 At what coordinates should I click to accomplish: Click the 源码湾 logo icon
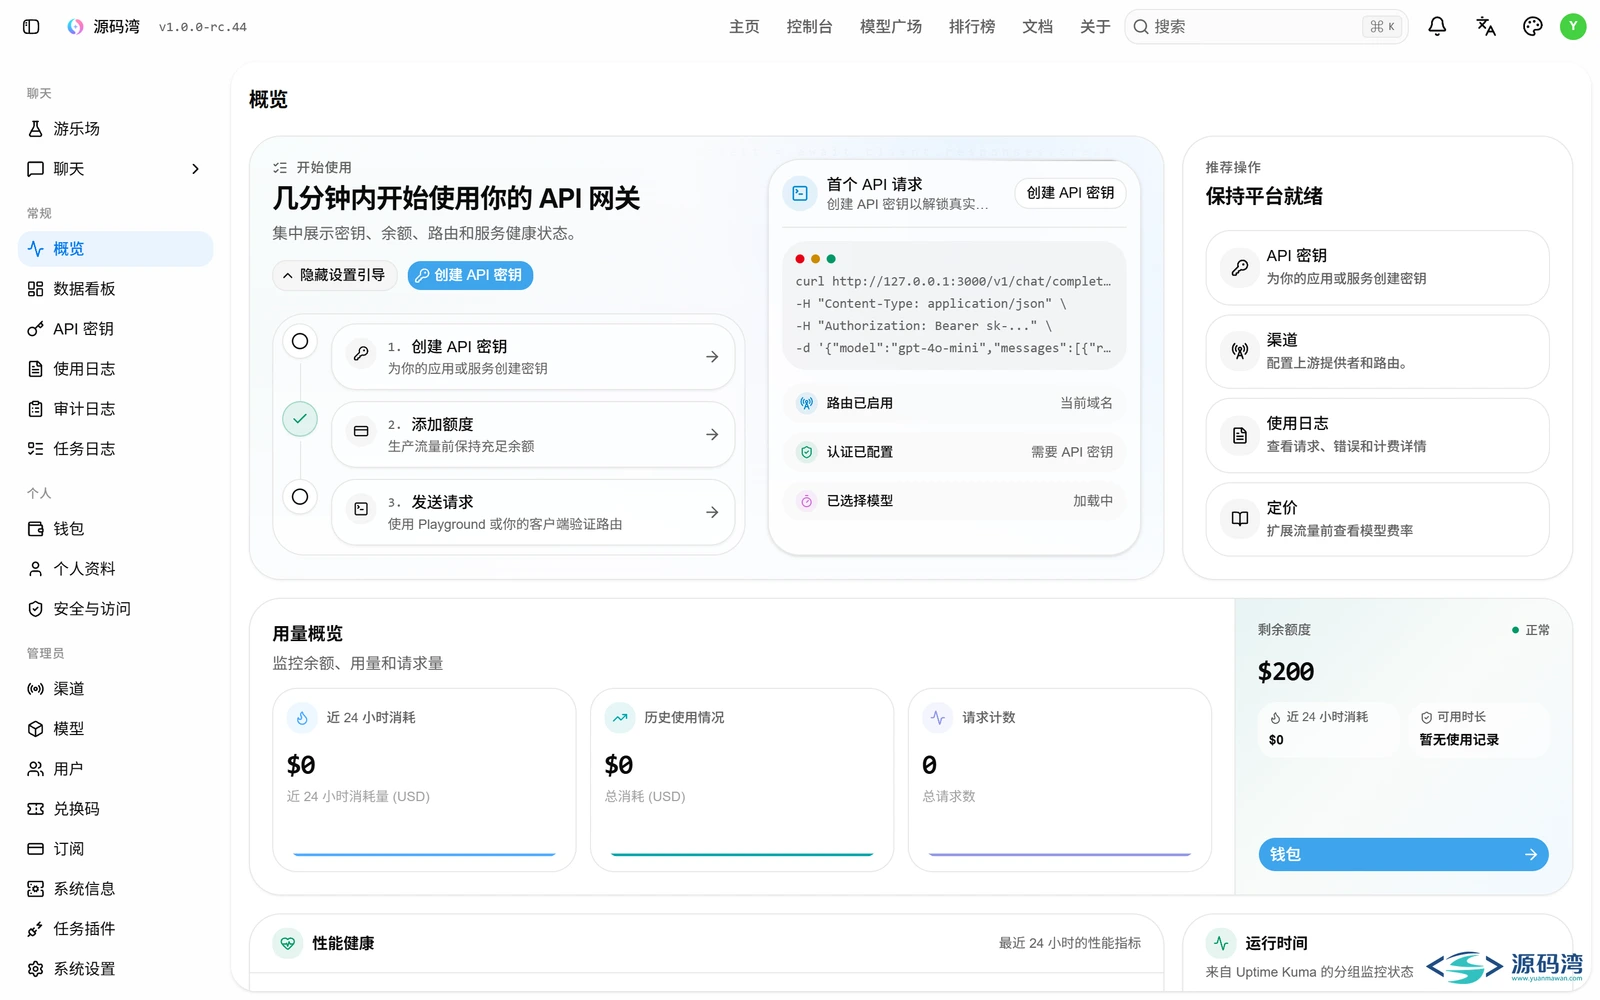(x=75, y=27)
